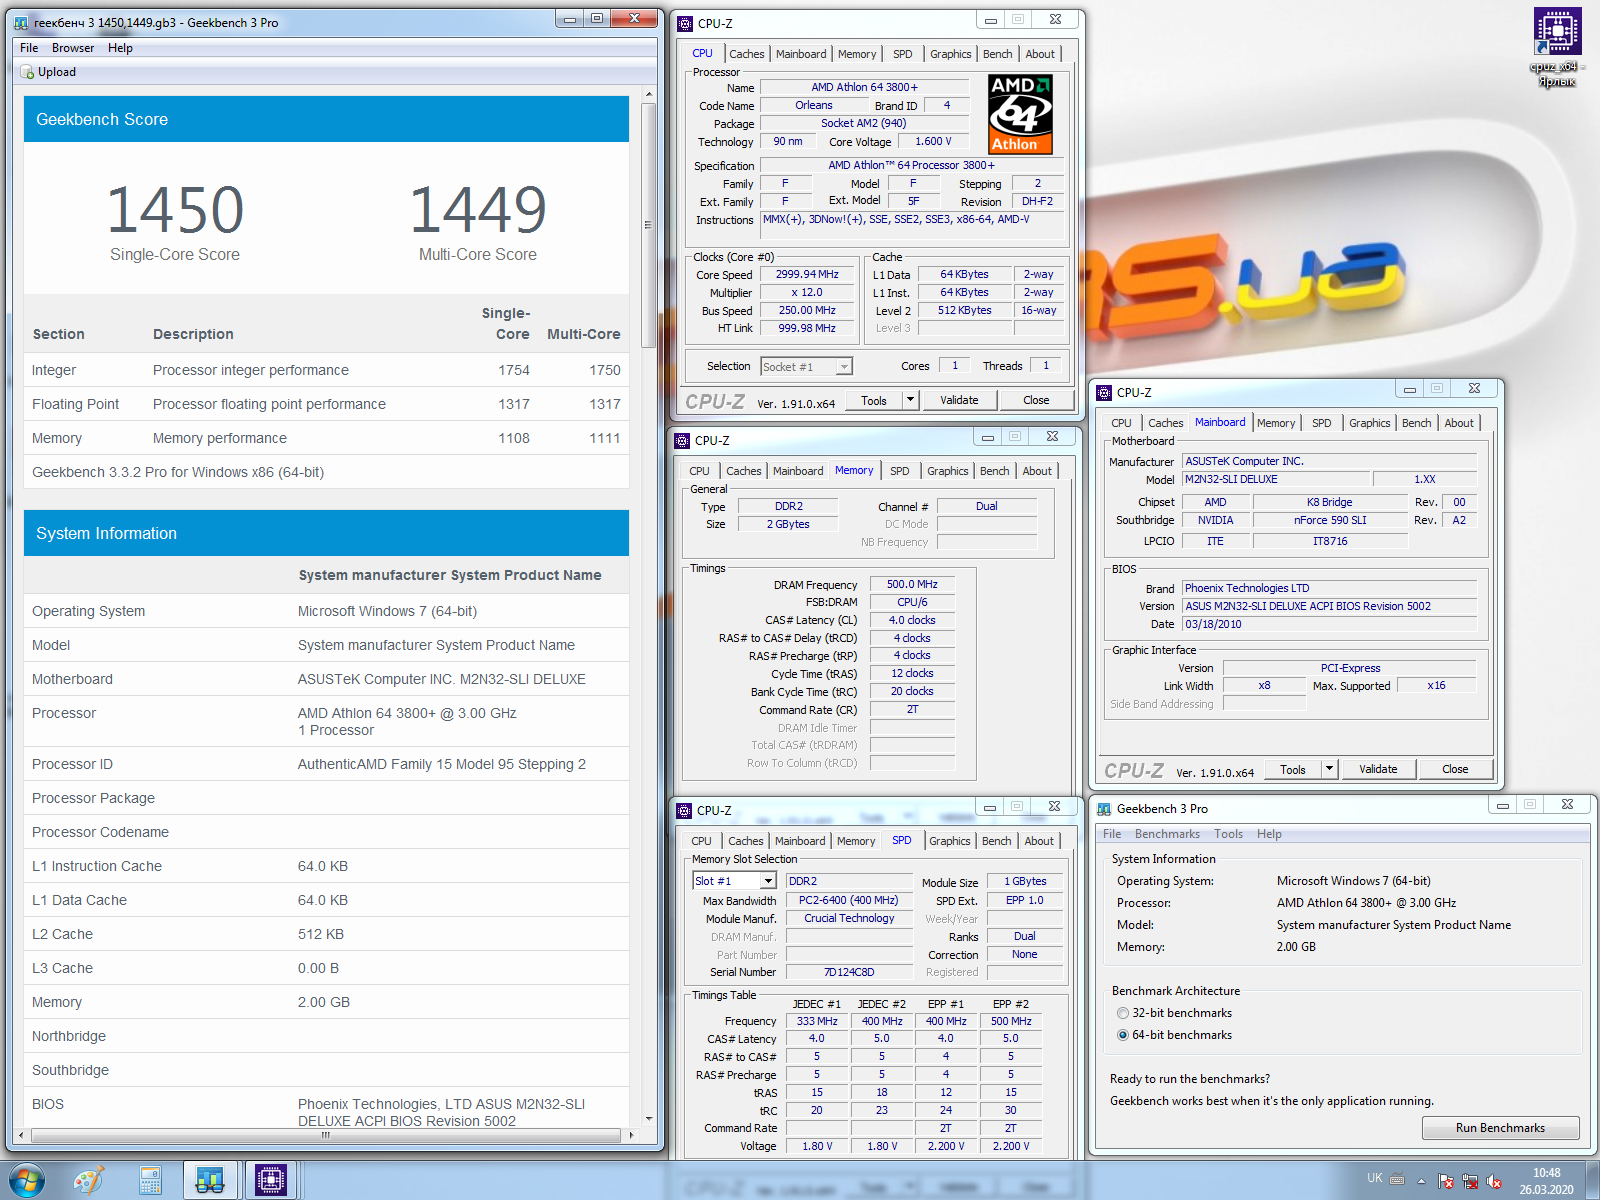1600x1200 pixels.
Task: Click the UK language indicator
Action: tap(1375, 1178)
